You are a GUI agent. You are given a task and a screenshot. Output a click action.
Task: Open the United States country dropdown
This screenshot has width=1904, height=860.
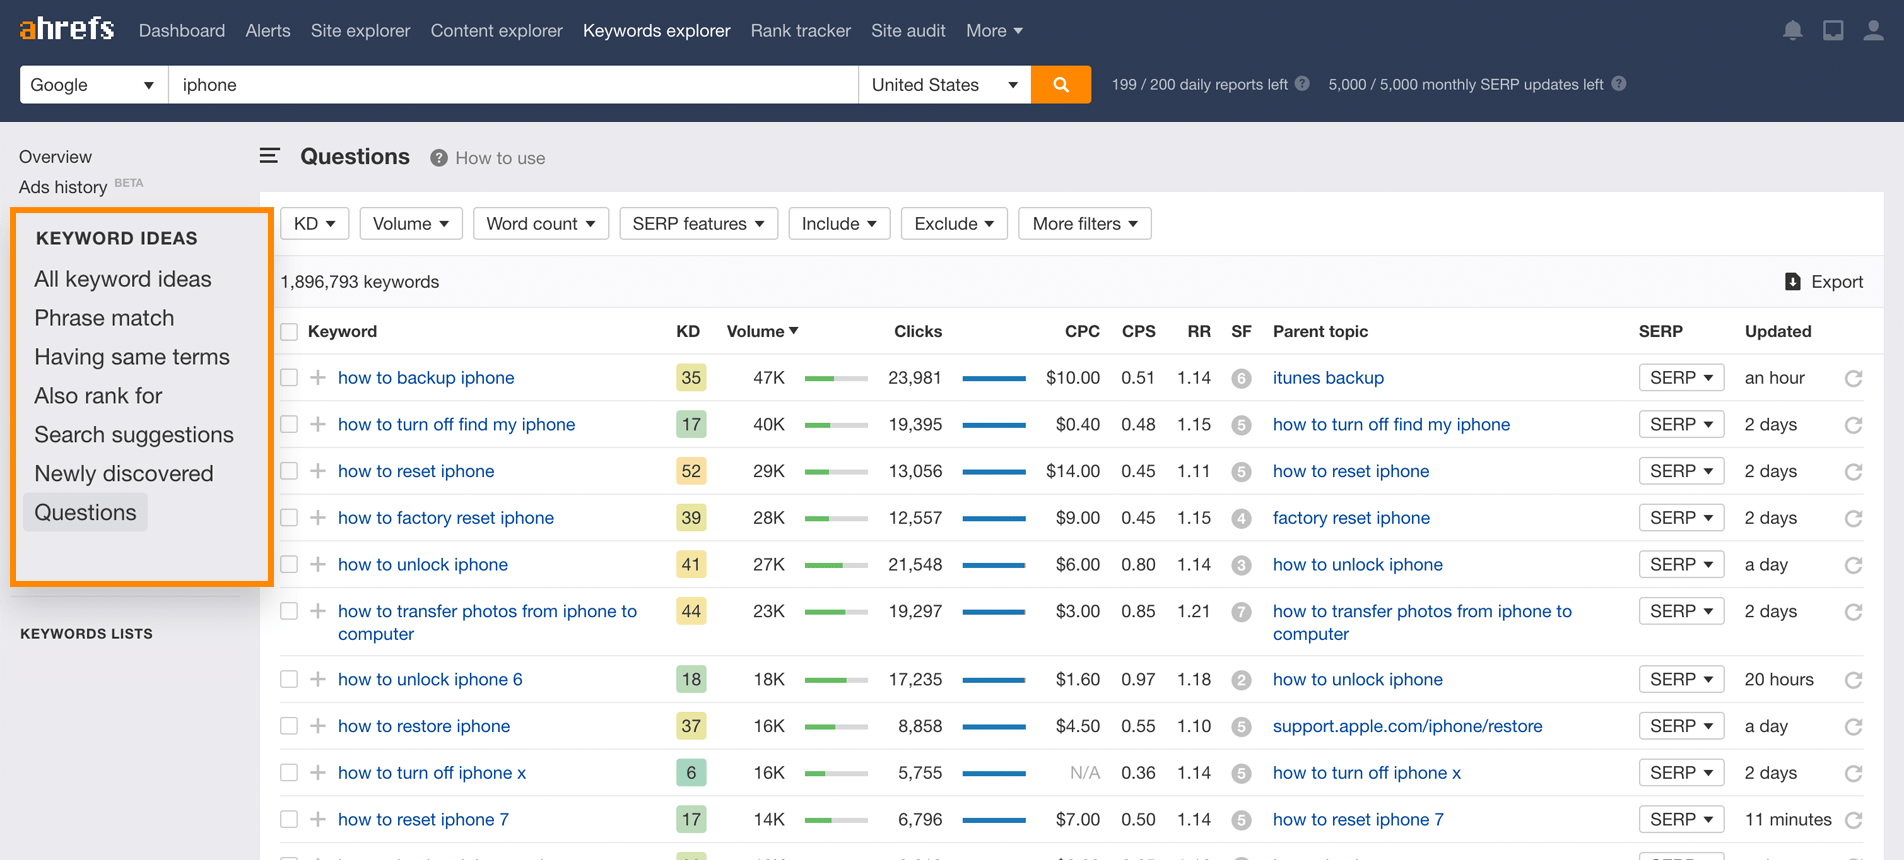tap(944, 85)
